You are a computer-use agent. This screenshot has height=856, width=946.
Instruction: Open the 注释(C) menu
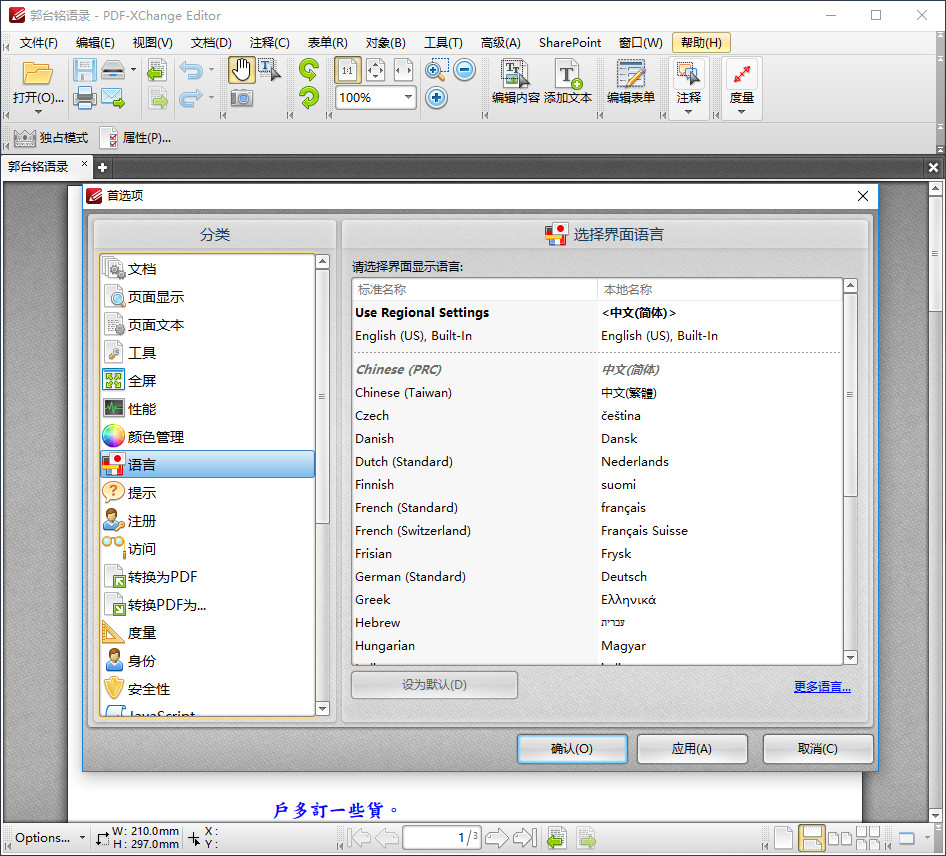(269, 43)
